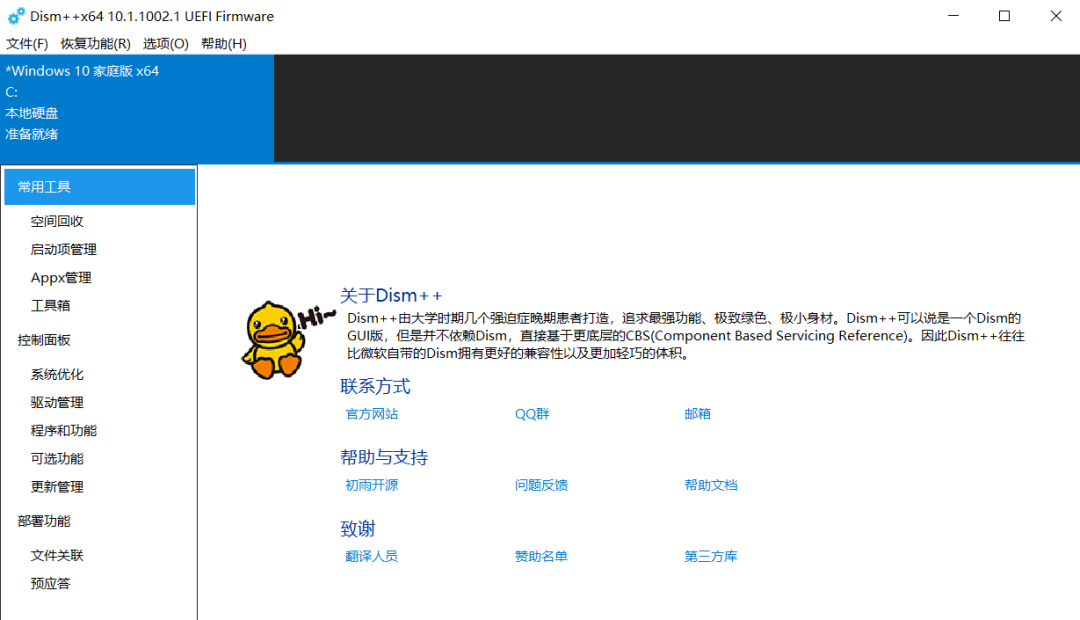Open Appx管理 in the sidebar
This screenshot has height=620, width=1080.
click(61, 278)
